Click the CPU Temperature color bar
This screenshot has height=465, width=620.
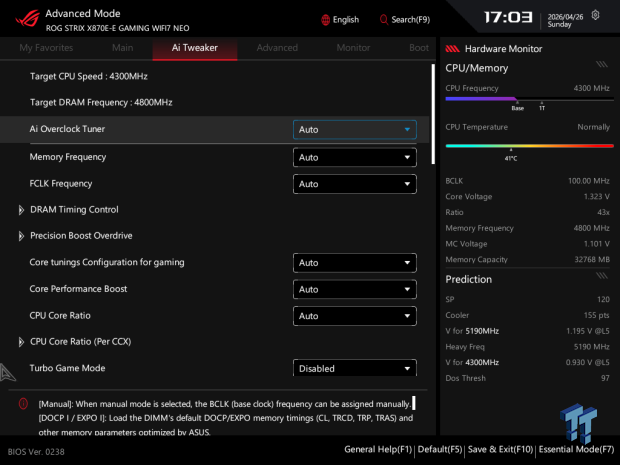coord(529,146)
